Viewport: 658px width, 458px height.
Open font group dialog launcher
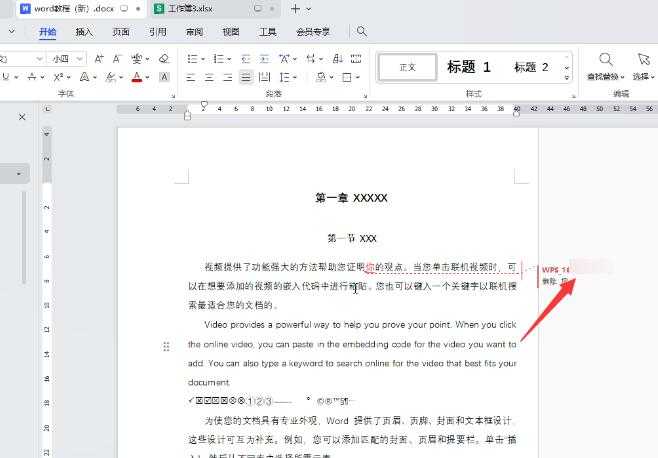172,97
